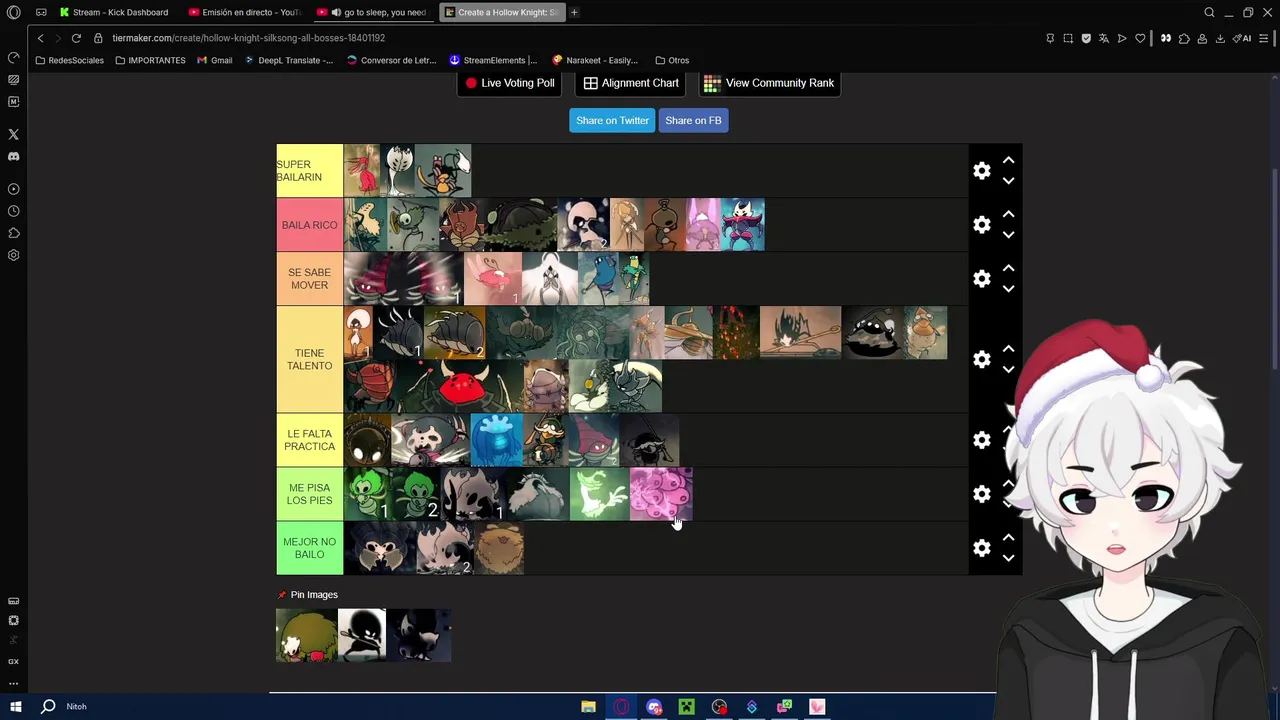Share tier list on Twitter

pos(612,120)
